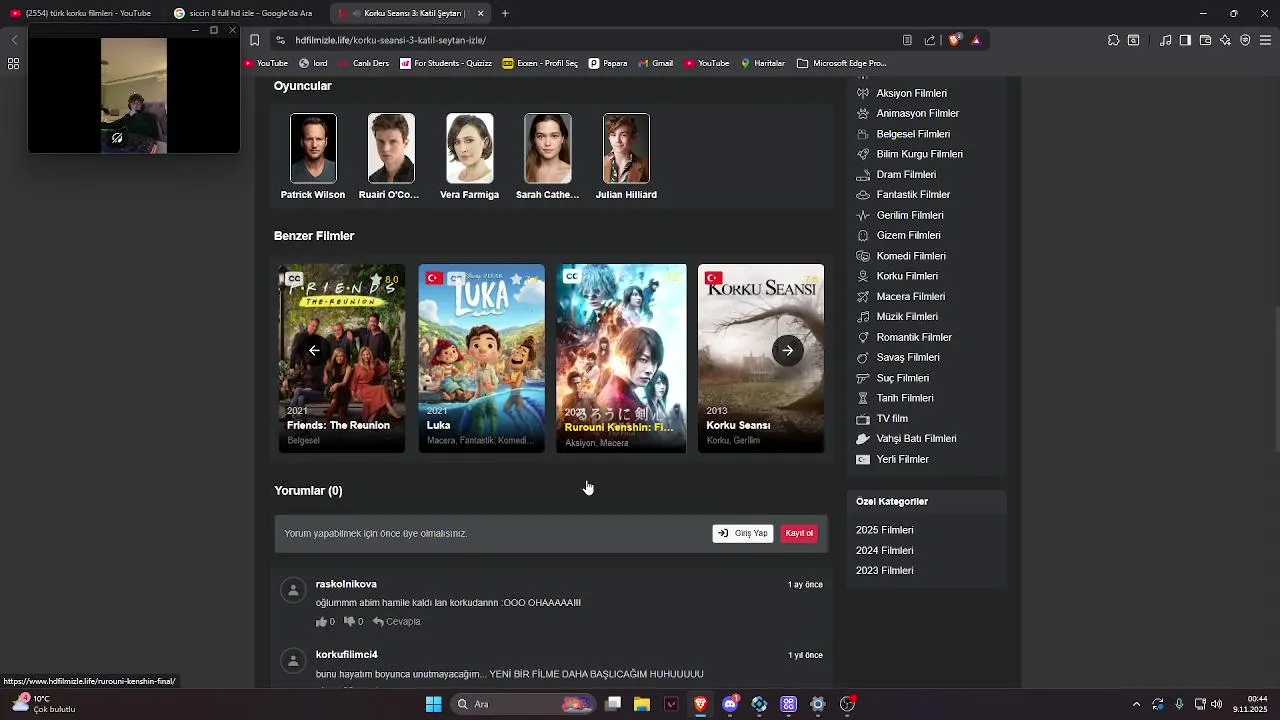Click the browser back arrow
This screenshot has width=1280, height=720.
point(14,40)
